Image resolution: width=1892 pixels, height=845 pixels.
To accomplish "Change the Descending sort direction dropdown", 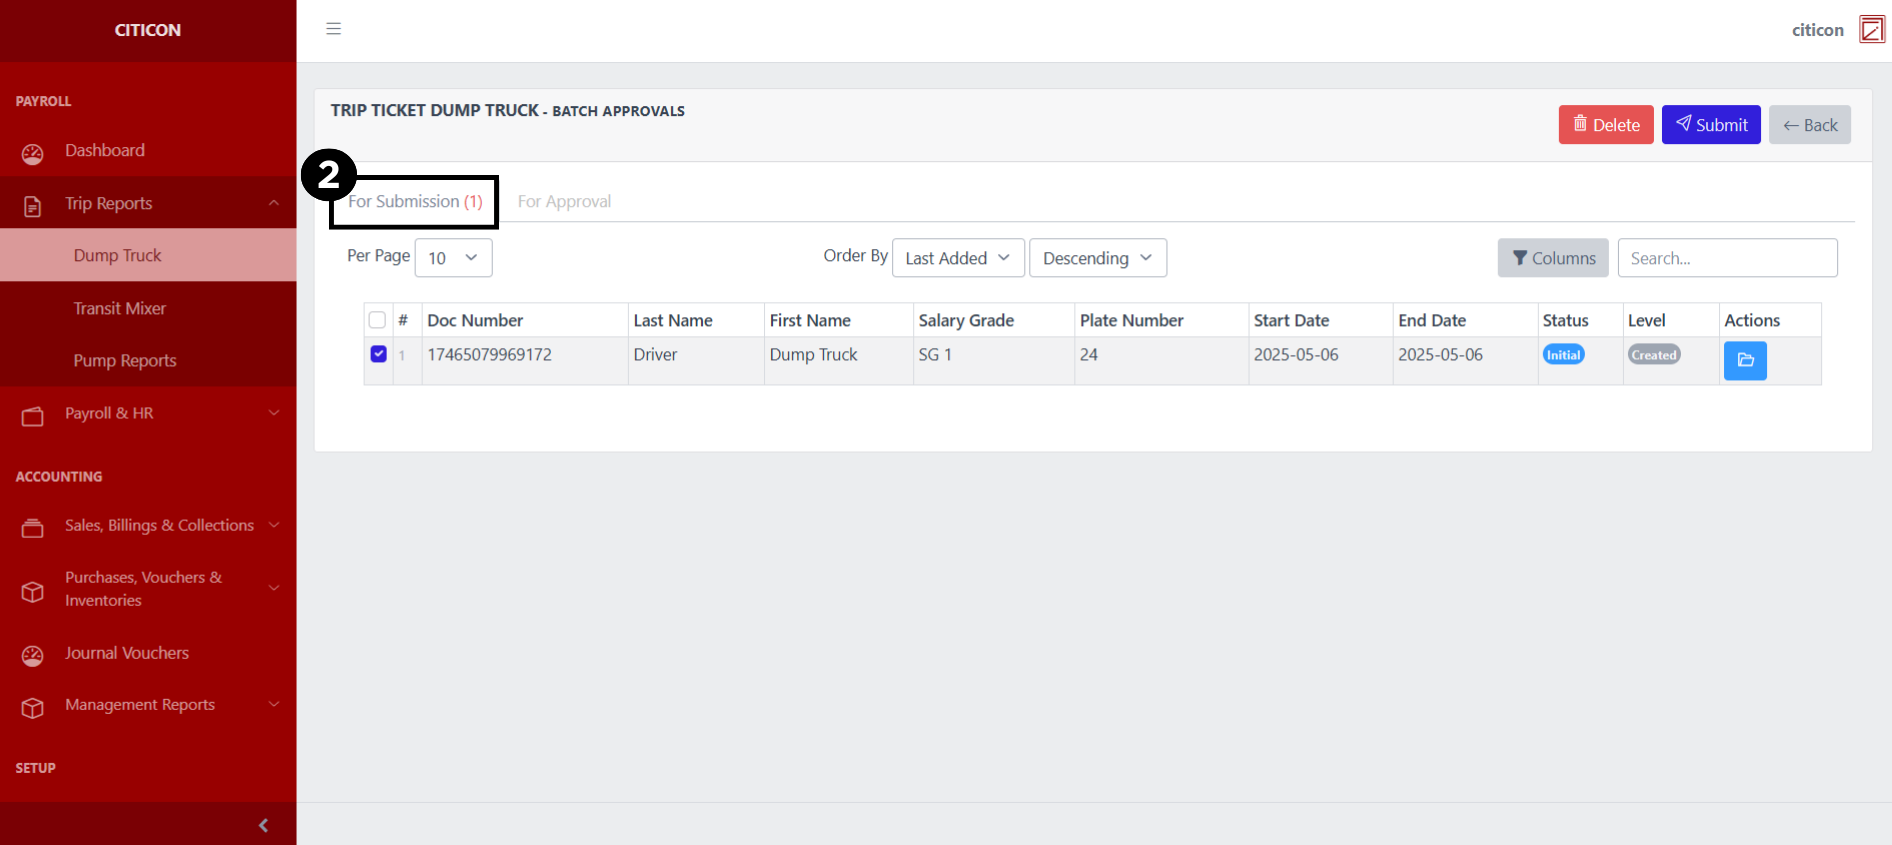I will pos(1097,258).
